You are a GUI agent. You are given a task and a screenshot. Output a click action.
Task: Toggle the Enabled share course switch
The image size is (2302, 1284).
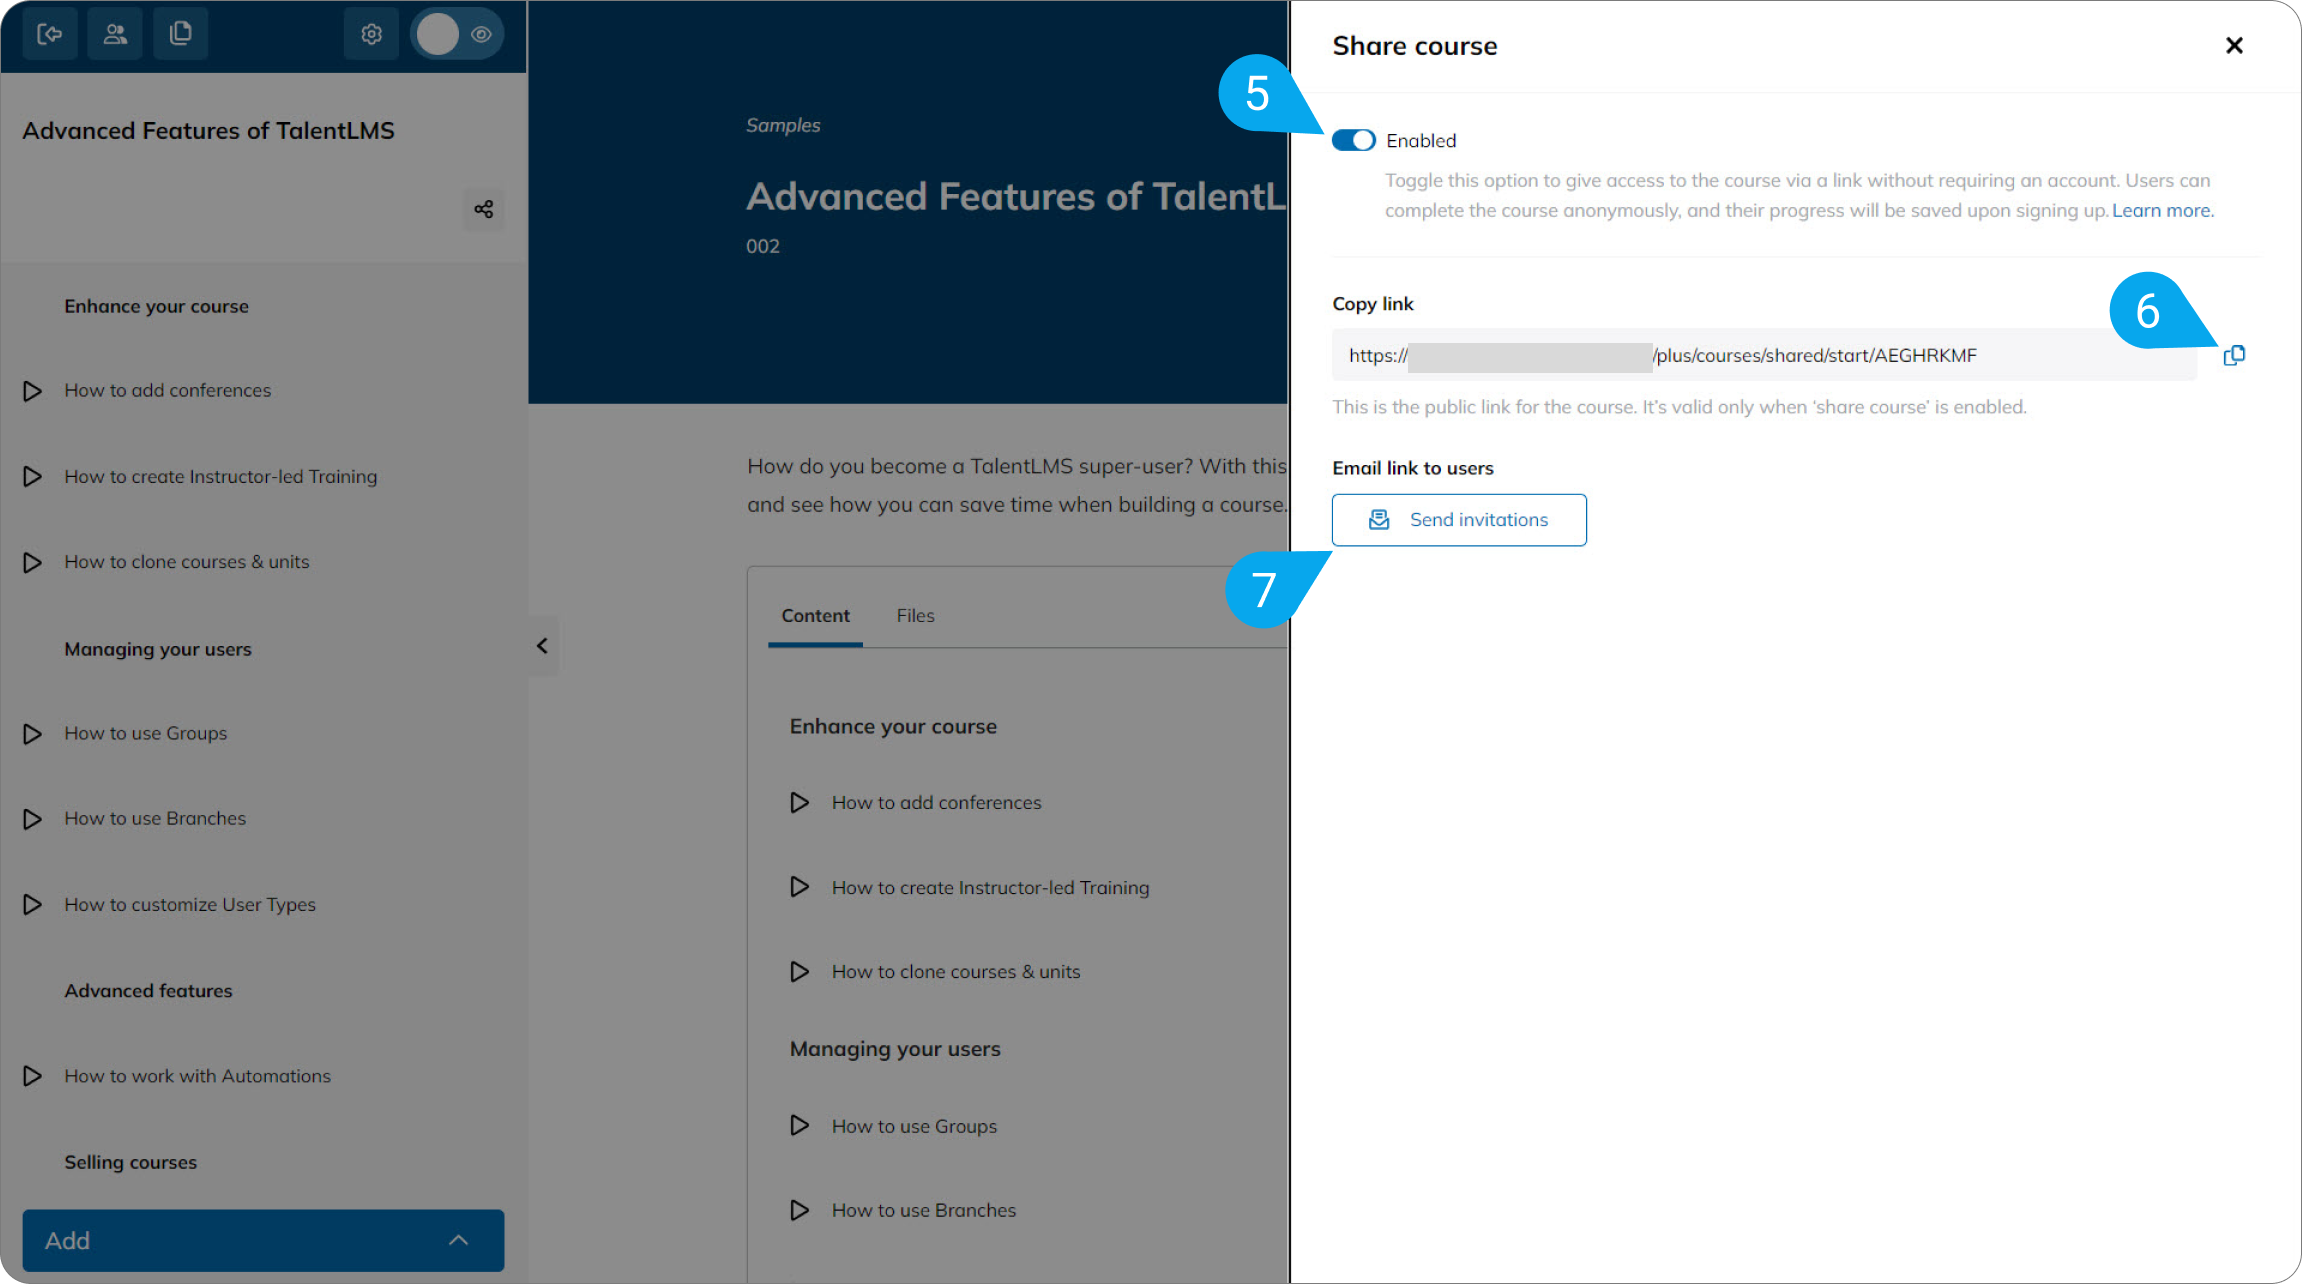coord(1353,140)
